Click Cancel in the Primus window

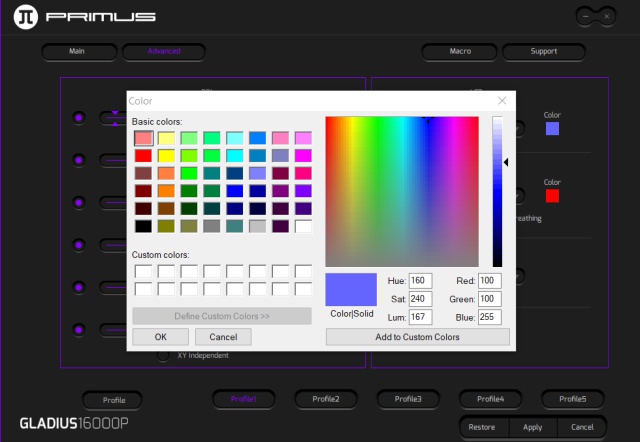(582, 427)
